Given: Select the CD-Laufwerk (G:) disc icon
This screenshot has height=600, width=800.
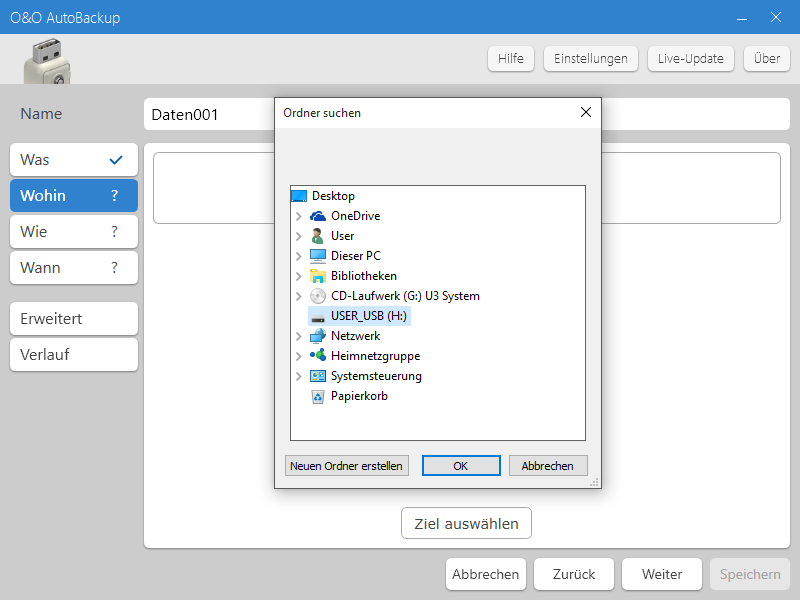Looking at the screenshot, I should pos(318,296).
